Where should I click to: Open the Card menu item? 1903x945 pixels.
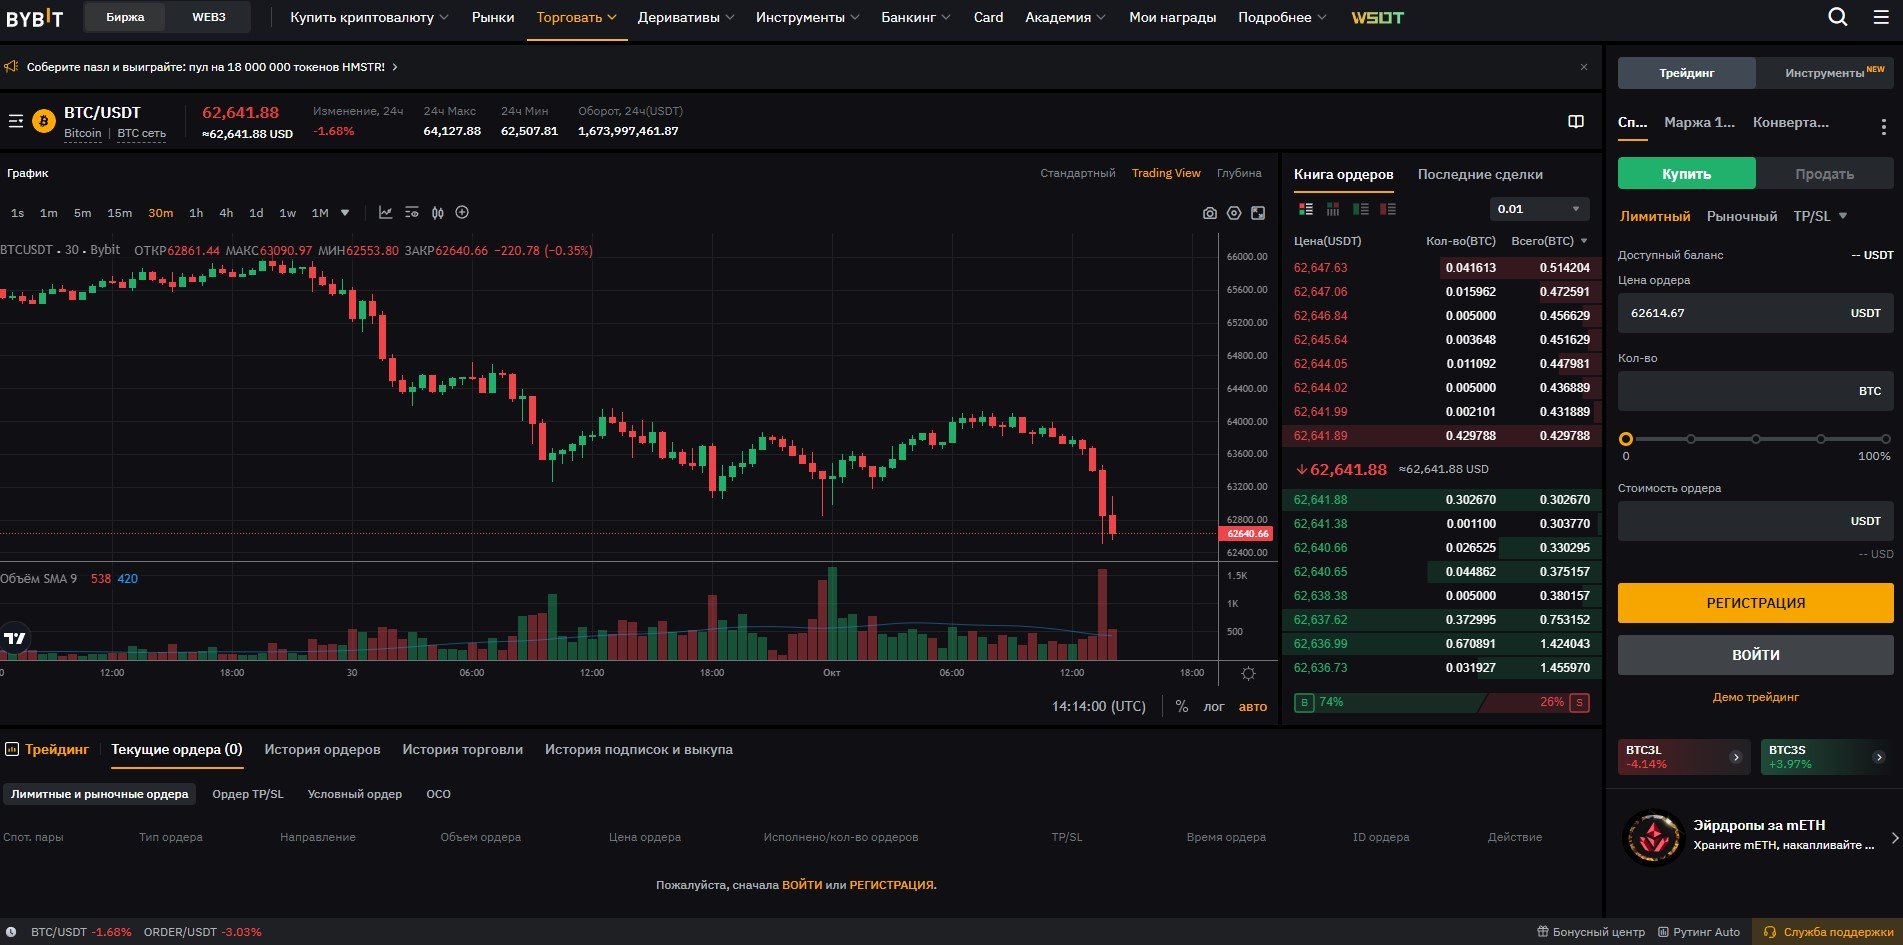pyautogui.click(x=988, y=17)
